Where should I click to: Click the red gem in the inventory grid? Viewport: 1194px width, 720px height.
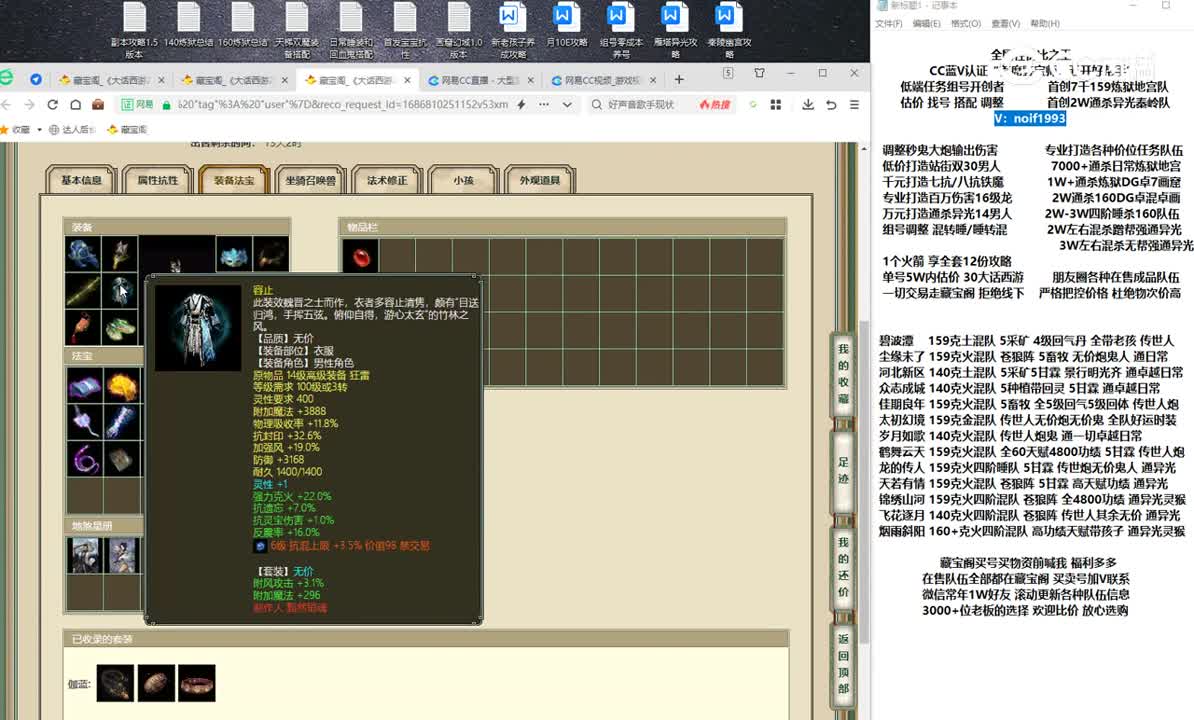tap(360, 256)
